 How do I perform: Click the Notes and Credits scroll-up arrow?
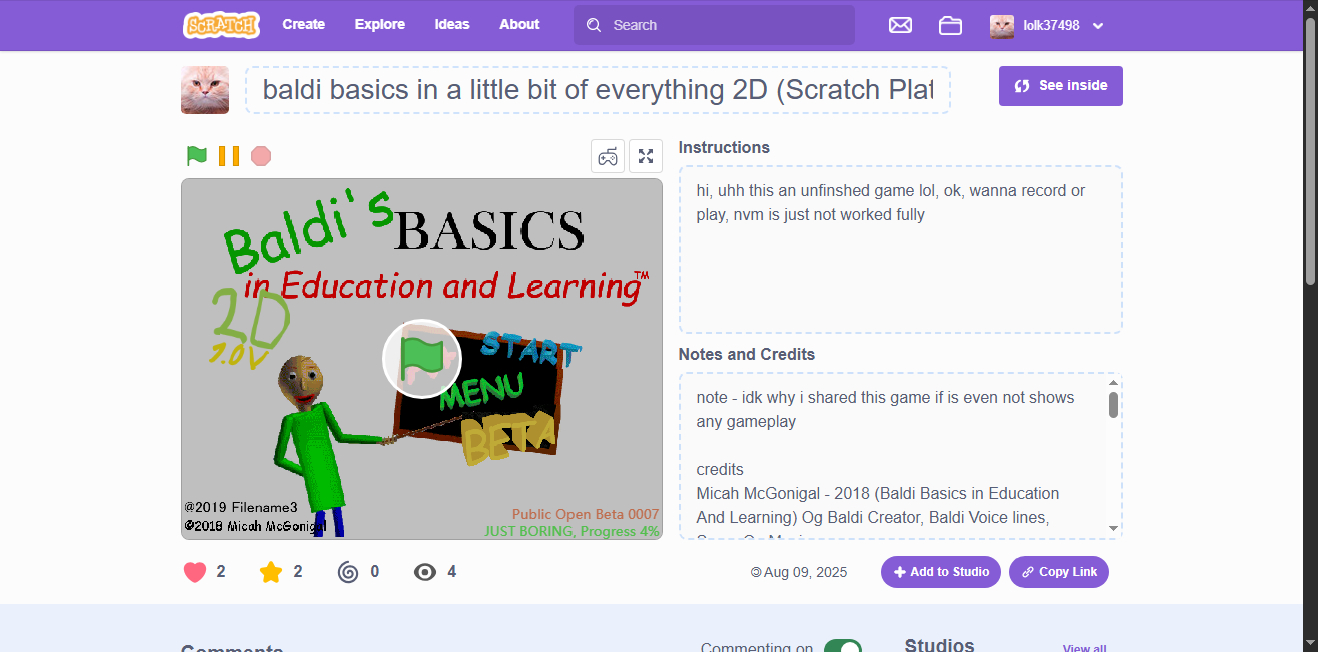pos(1114,383)
